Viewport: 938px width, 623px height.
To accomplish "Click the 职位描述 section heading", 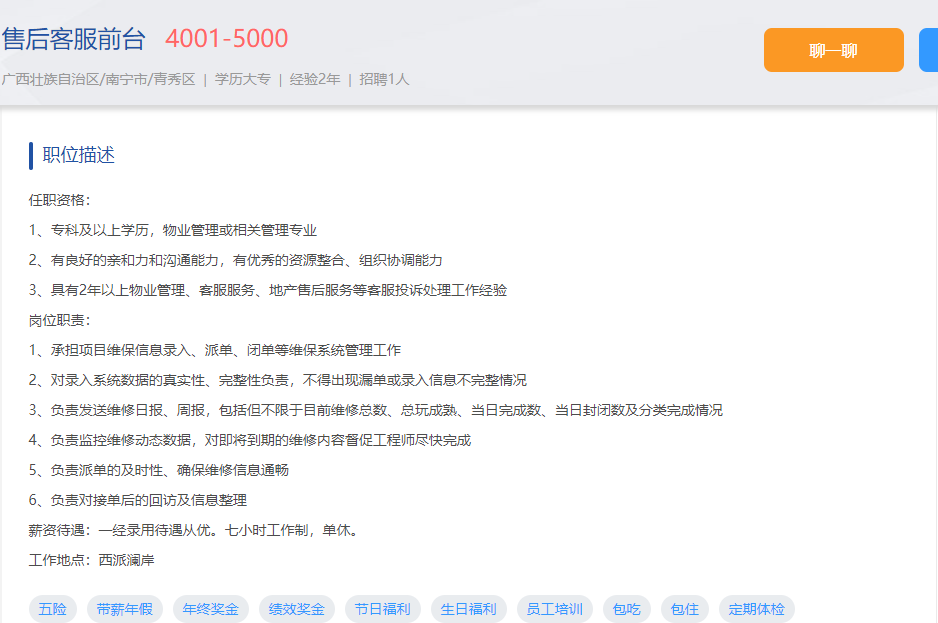I will 79,155.
